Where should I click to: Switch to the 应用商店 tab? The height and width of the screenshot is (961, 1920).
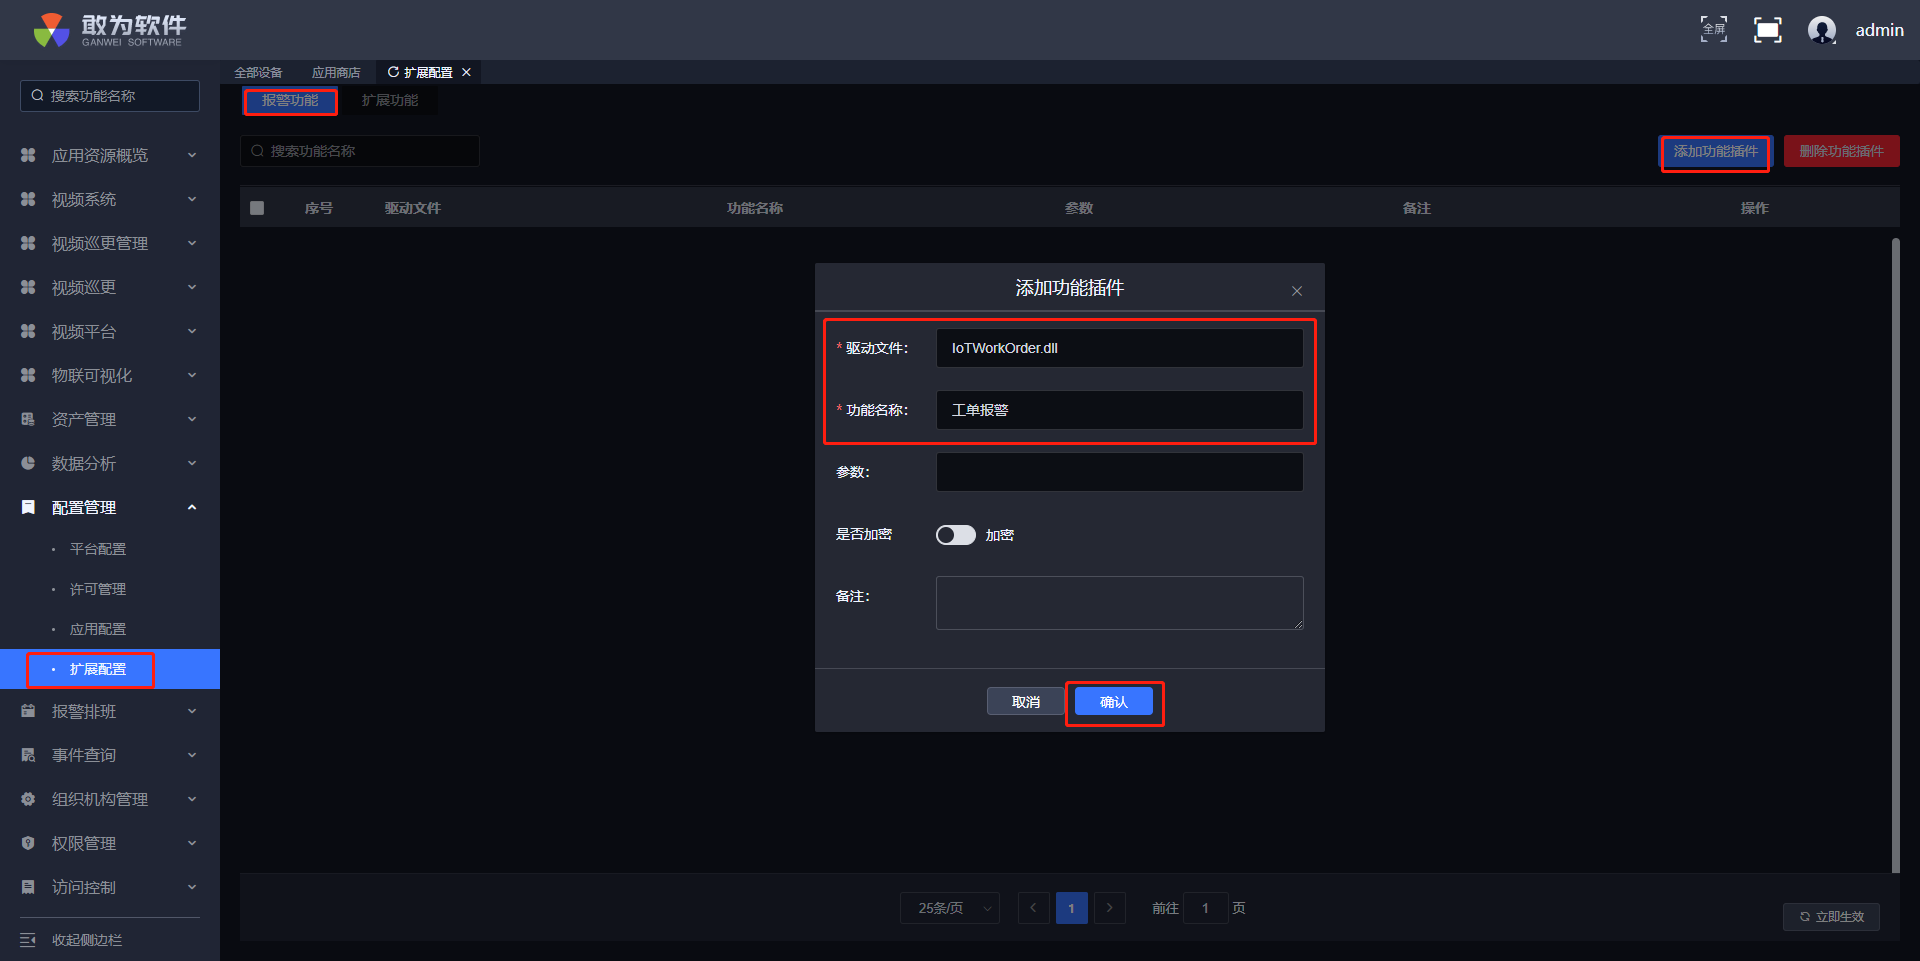tap(336, 72)
